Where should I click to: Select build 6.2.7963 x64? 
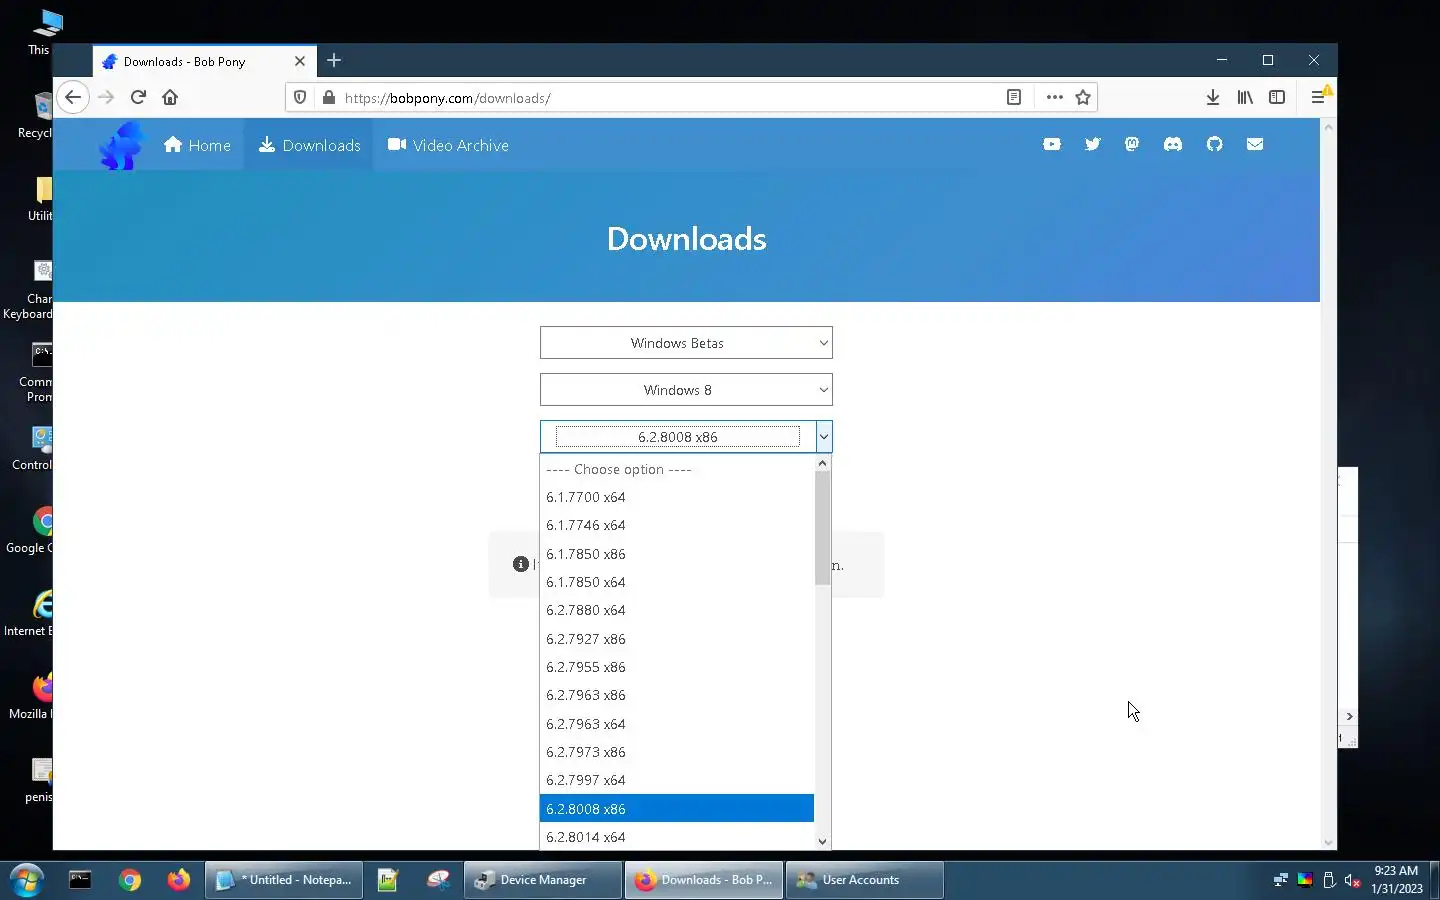coord(677,724)
